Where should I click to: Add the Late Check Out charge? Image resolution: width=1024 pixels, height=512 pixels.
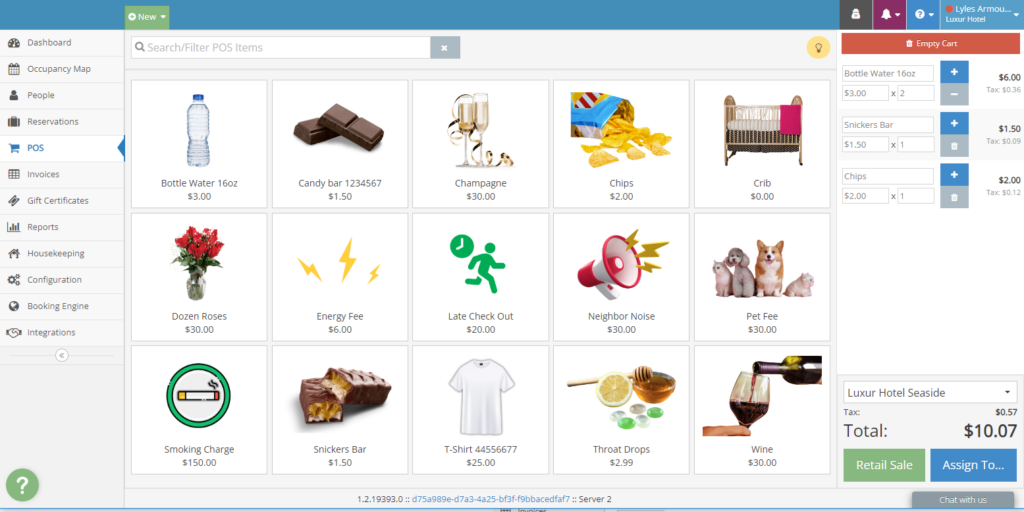(x=480, y=276)
